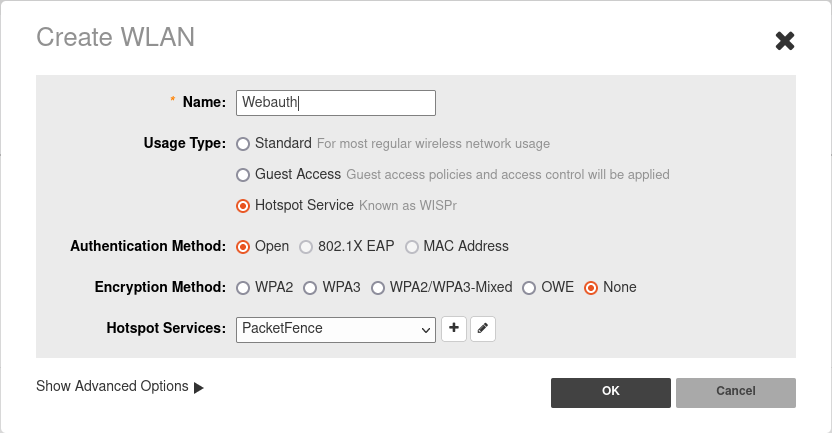Expand Show Advanced Options
This screenshot has height=433, width=832.
click(x=112, y=386)
